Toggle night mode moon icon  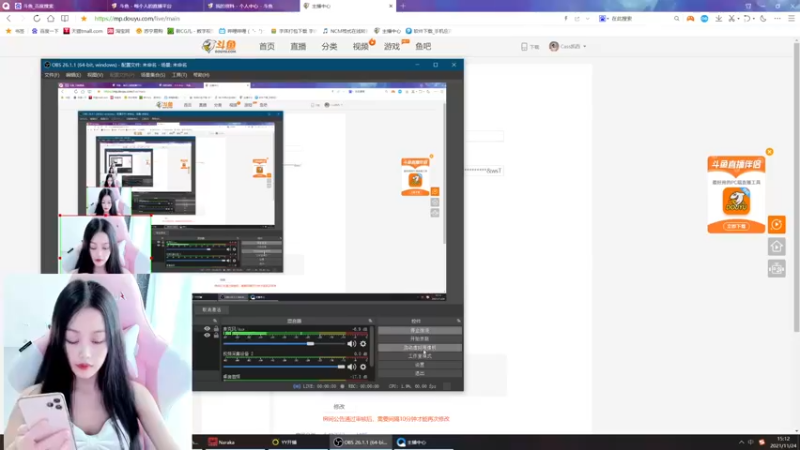click(x=763, y=18)
